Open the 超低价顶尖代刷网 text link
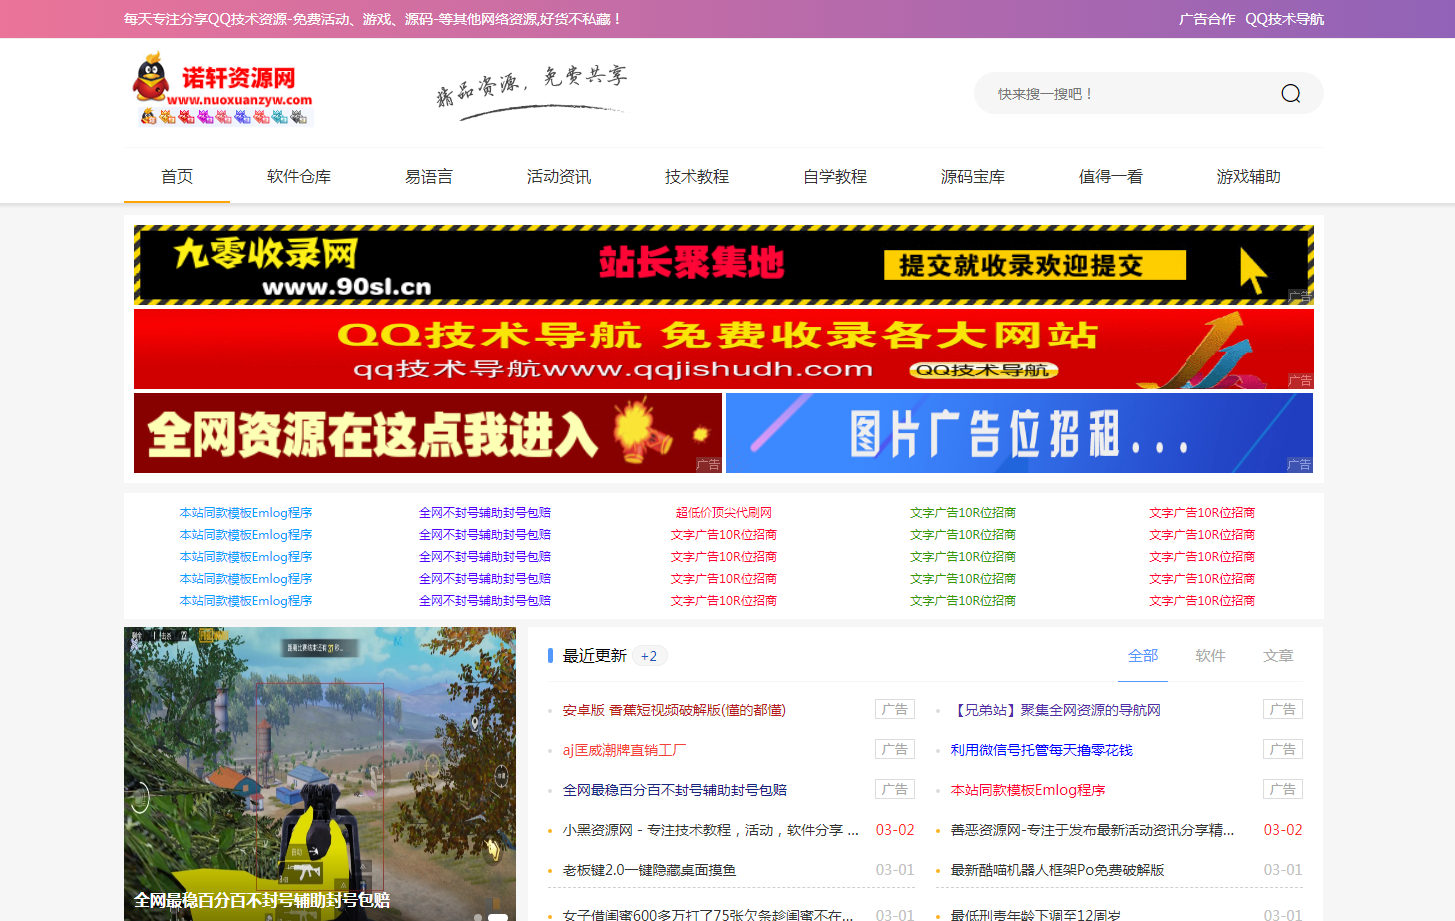 723,513
